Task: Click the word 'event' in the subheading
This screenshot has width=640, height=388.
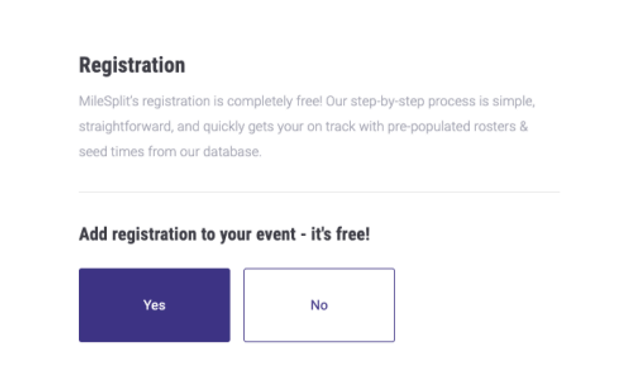Action: [x=276, y=234]
